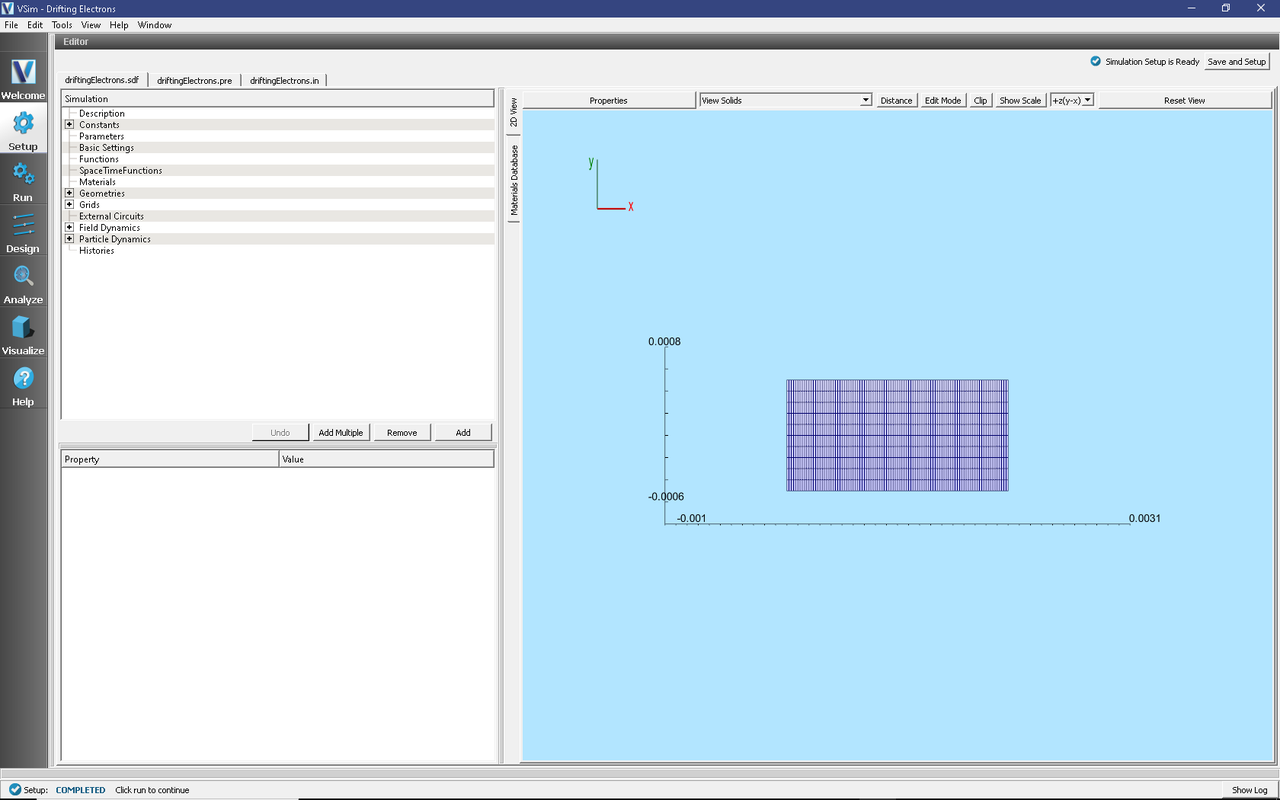Switch to the Design panel icon

click(x=23, y=226)
